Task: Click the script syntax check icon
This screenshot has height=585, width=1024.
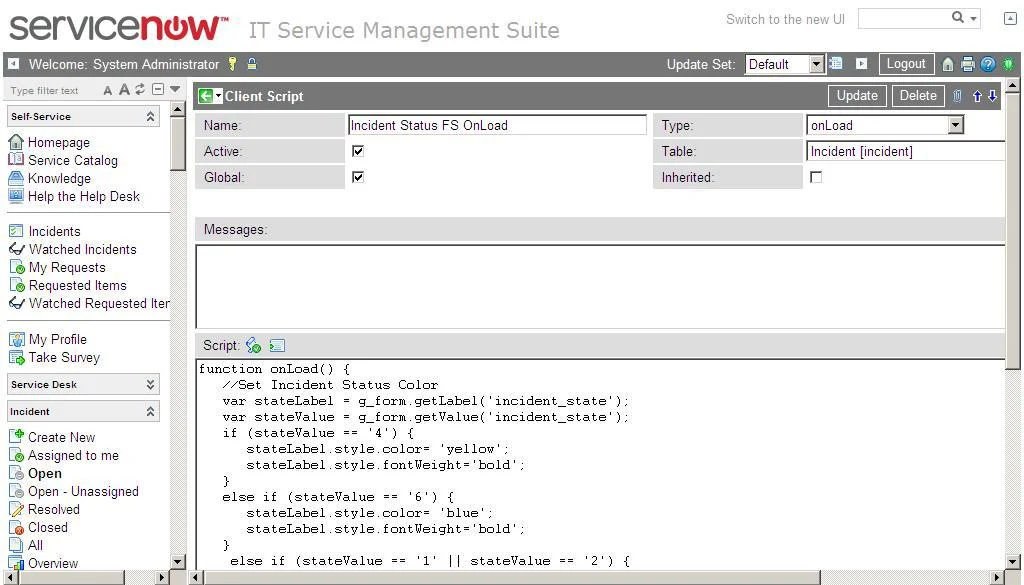Action: coord(253,345)
